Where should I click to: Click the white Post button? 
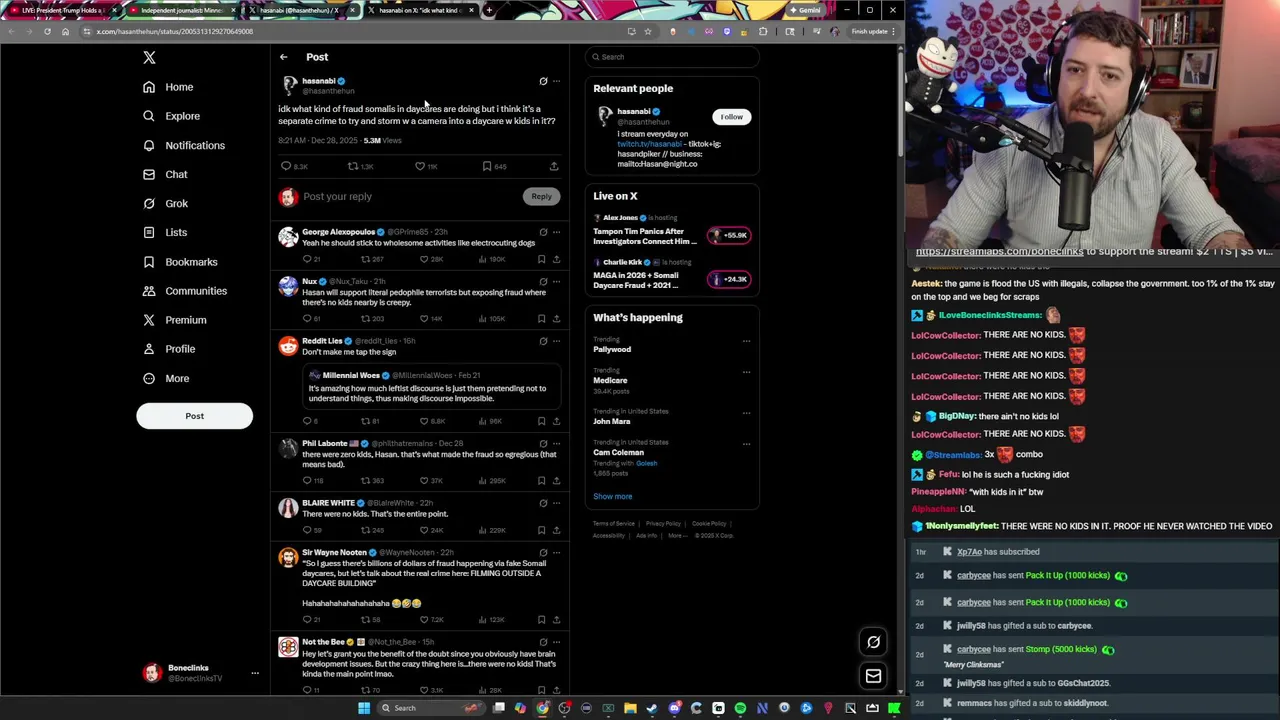point(194,416)
